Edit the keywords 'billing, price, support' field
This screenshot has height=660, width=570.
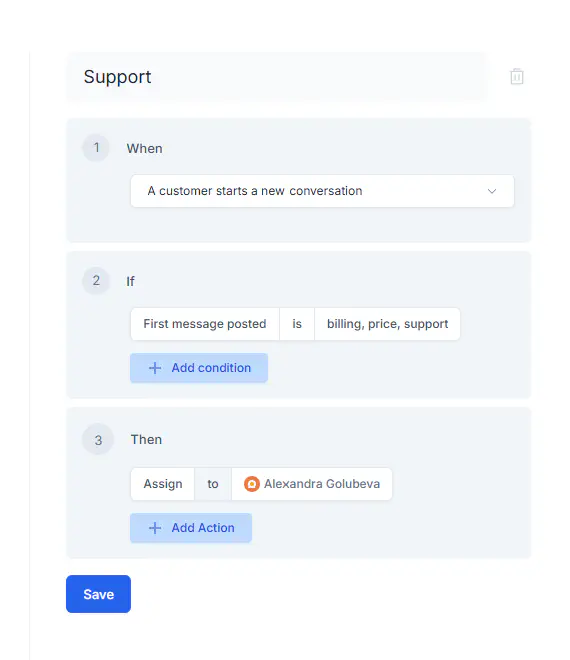[x=387, y=324]
